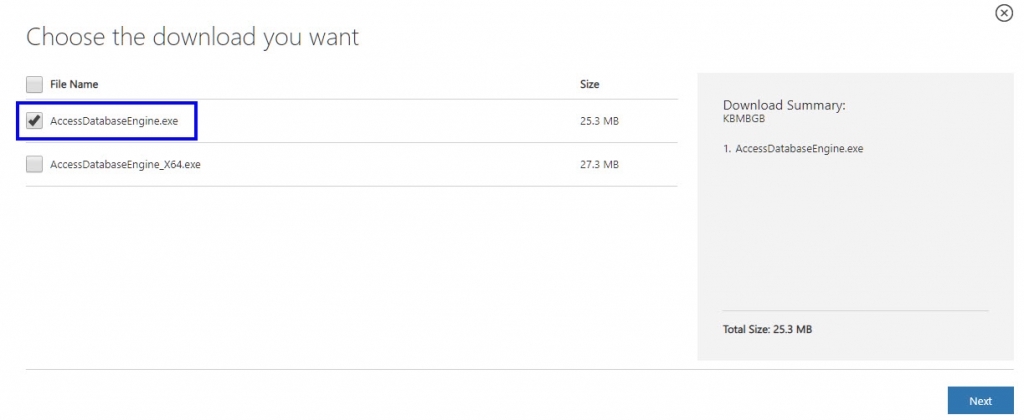
Task: Close the download dialog with the X icon
Action: (1004, 13)
